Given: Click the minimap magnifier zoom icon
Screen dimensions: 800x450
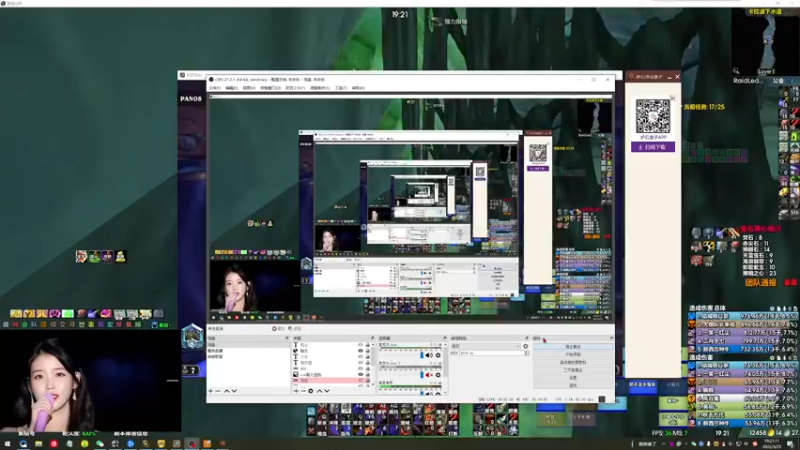Looking at the screenshot, I should (x=736, y=71).
